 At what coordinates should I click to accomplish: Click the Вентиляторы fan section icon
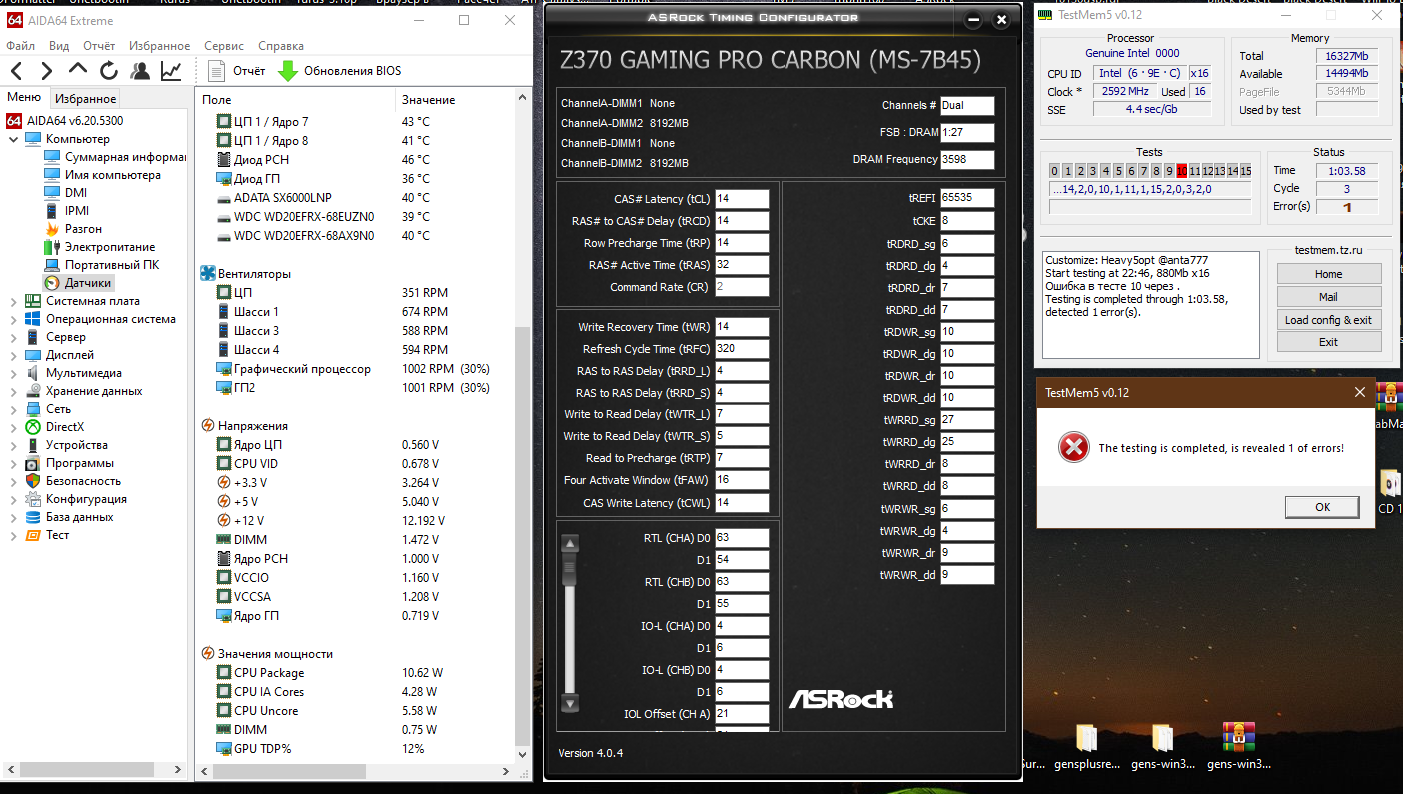208,273
